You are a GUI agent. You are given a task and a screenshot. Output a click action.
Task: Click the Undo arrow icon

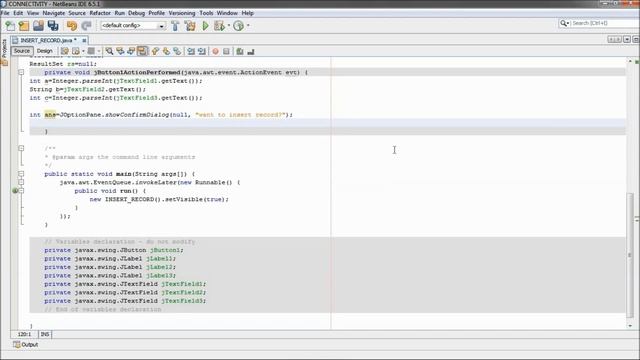click(72, 26)
